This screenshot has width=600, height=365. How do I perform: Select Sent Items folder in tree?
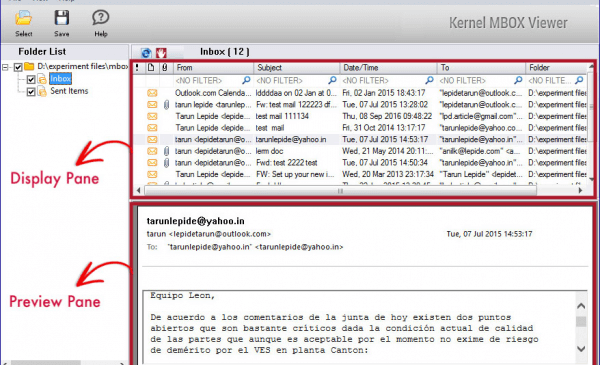pos(69,91)
